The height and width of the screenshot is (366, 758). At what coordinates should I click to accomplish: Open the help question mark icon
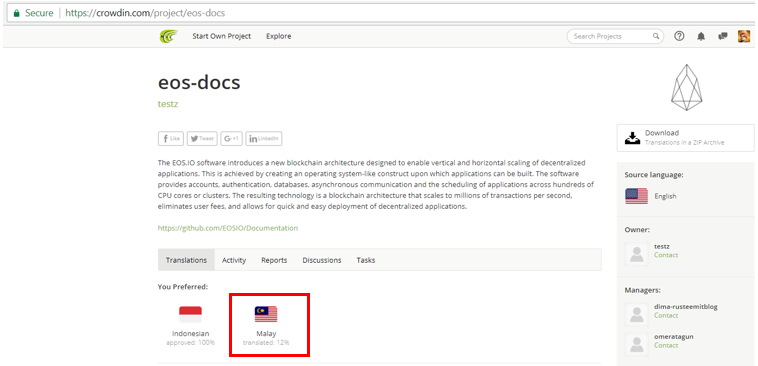(x=679, y=36)
